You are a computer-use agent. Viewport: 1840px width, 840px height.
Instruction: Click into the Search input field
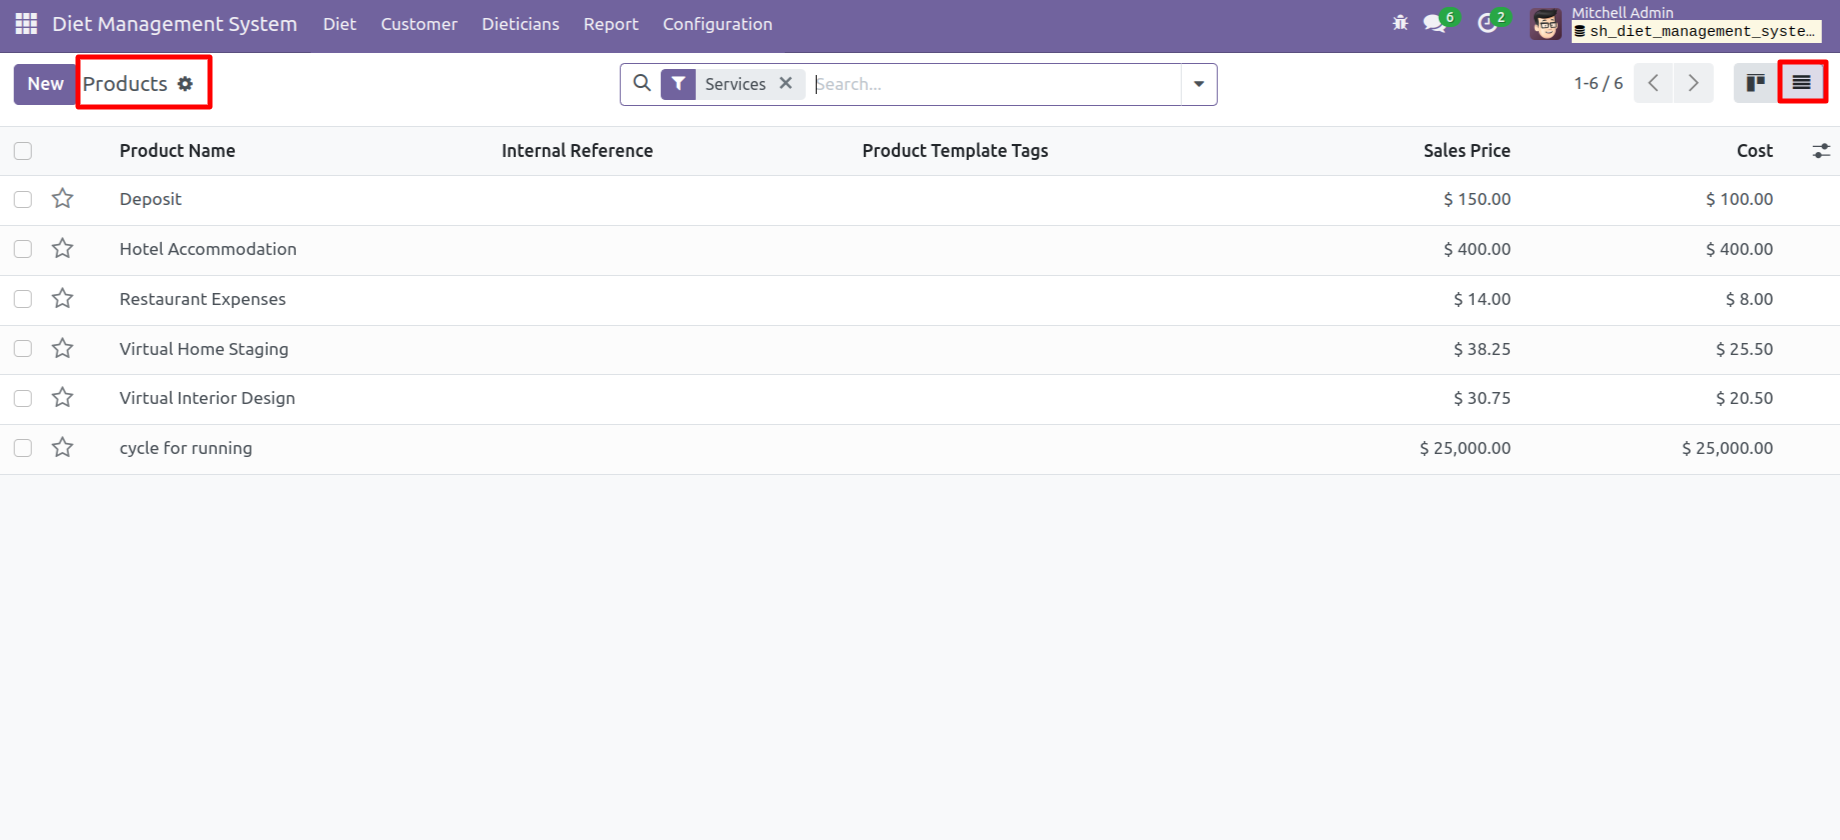pos(995,84)
